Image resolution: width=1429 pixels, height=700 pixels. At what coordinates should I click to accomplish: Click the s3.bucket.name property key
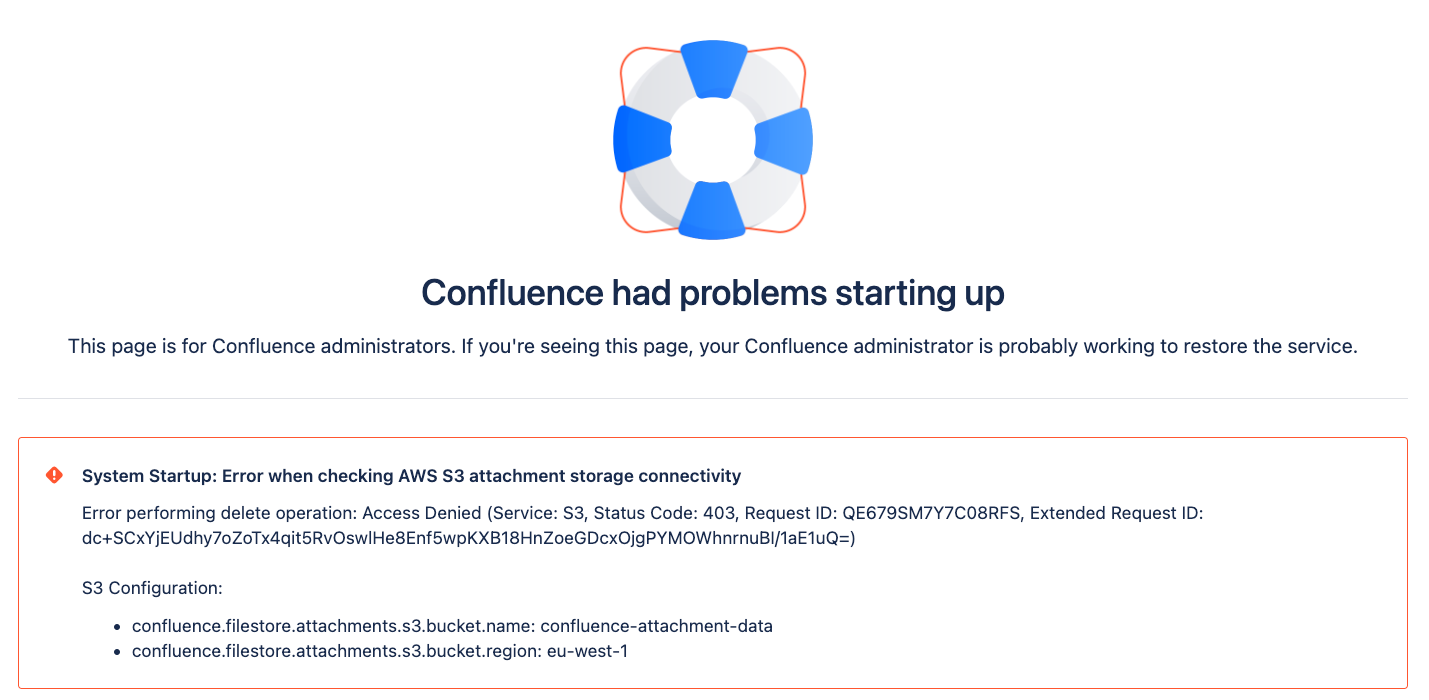pos(333,627)
